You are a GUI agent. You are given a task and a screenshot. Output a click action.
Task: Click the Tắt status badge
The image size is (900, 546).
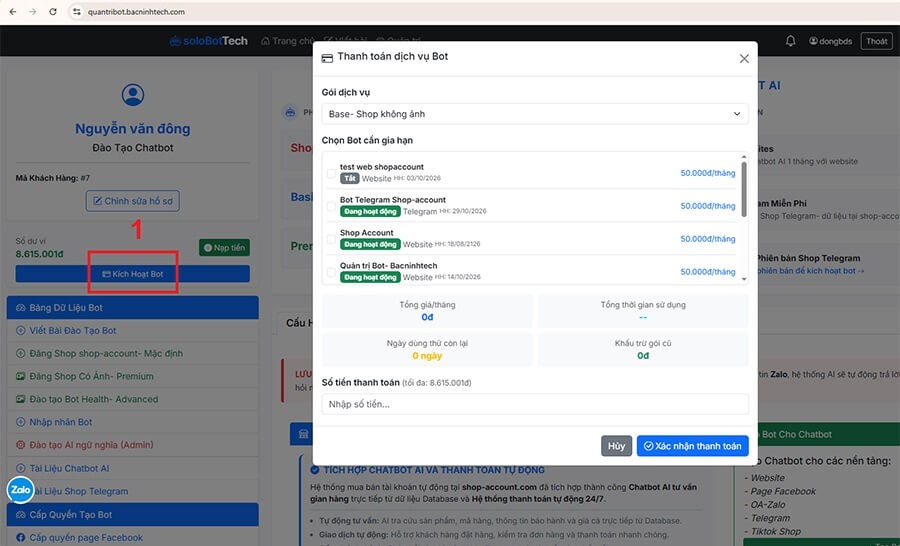(x=350, y=179)
